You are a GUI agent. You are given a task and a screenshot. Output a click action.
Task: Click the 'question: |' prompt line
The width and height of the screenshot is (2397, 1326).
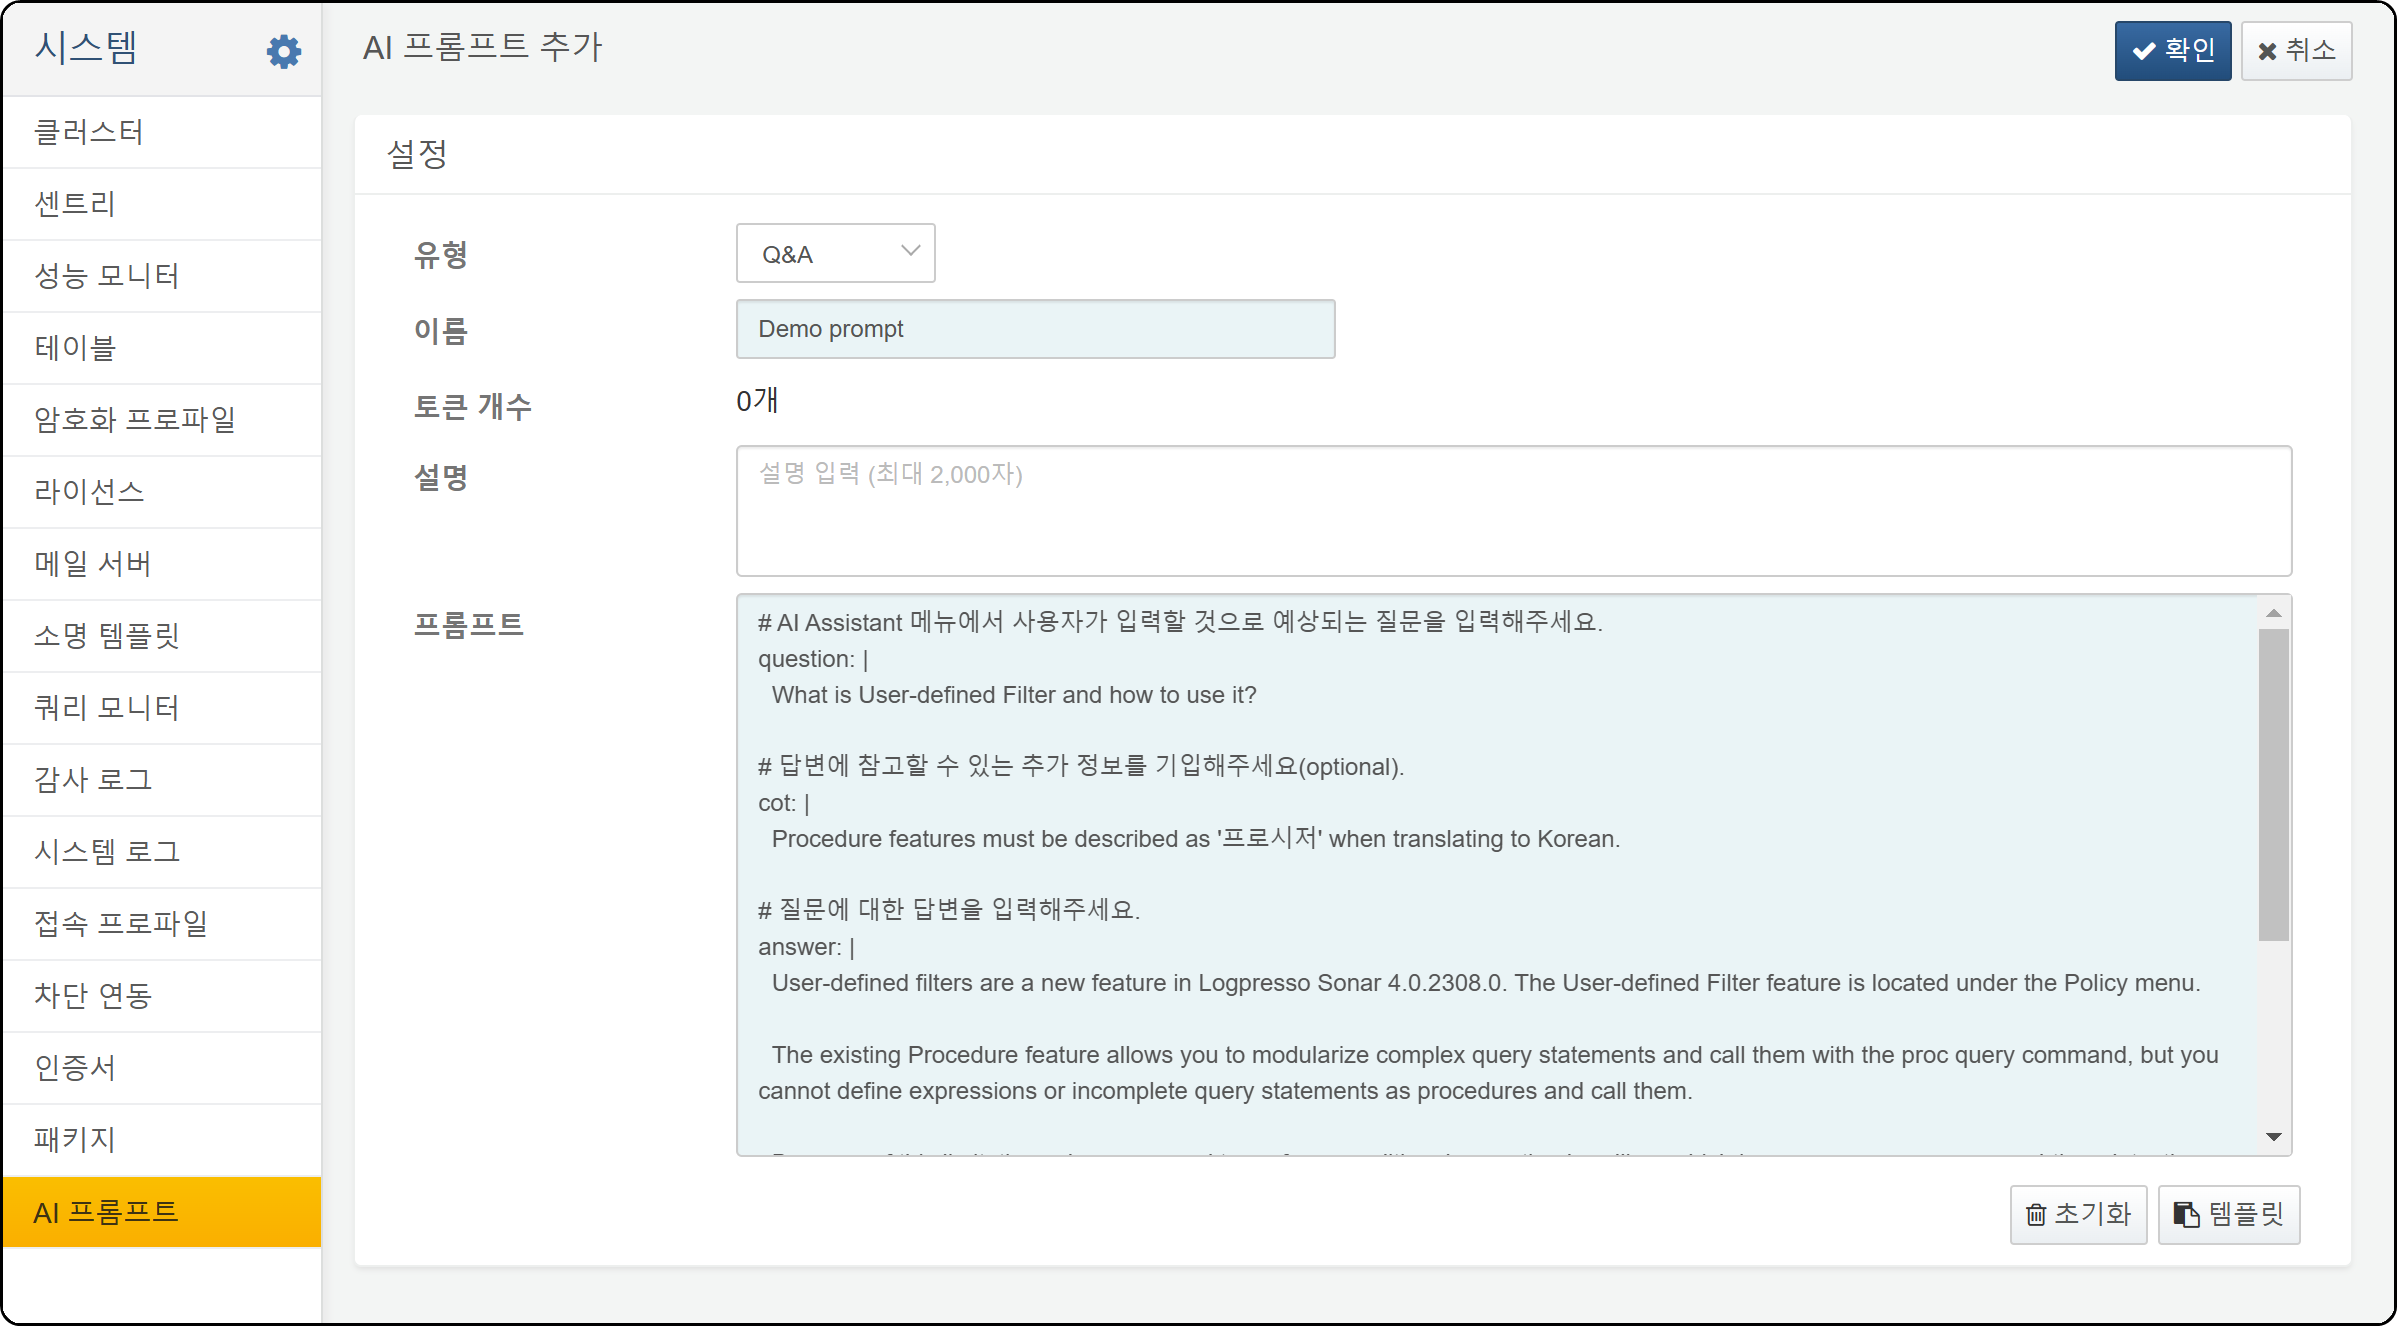[x=813, y=659]
